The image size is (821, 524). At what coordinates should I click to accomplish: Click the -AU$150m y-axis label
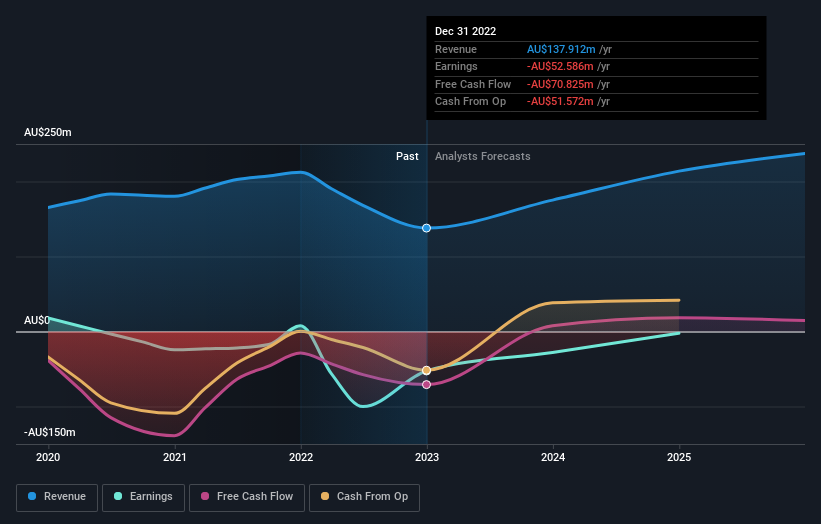click(50, 432)
